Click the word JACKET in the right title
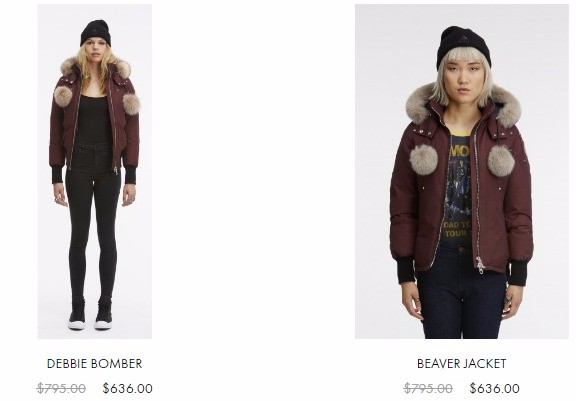Image resolution: width=576 pixels, height=401 pixels. click(483, 364)
